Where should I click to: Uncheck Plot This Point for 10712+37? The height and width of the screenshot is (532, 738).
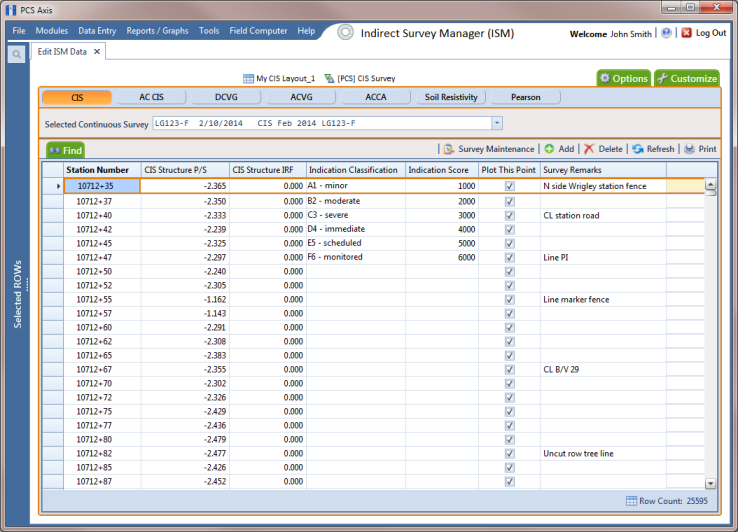[x=509, y=202]
